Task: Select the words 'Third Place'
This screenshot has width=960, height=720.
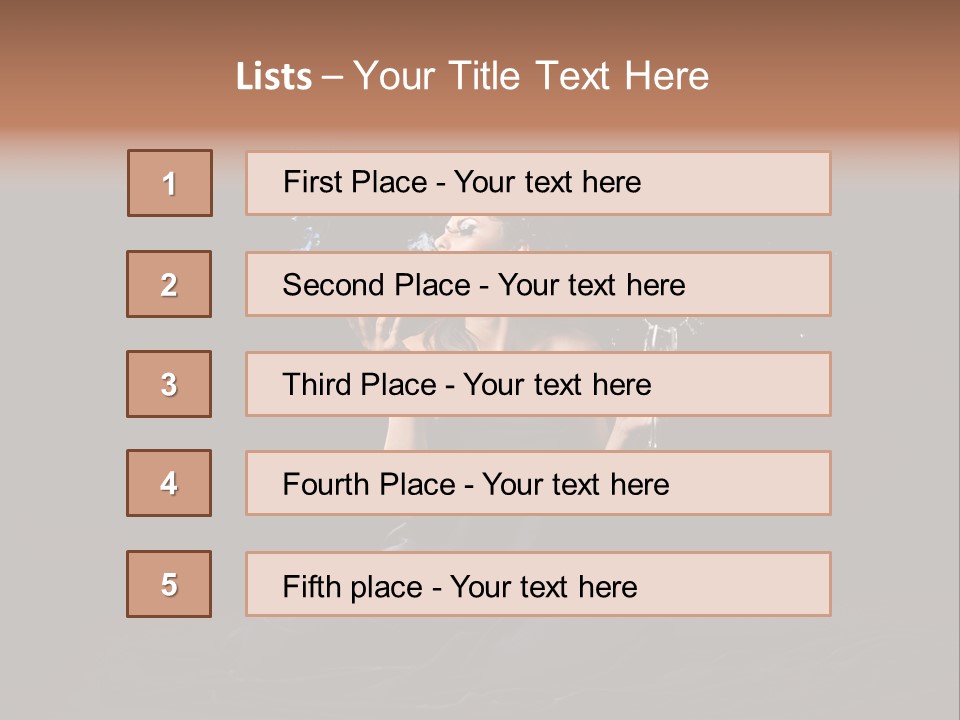Action: click(x=359, y=385)
